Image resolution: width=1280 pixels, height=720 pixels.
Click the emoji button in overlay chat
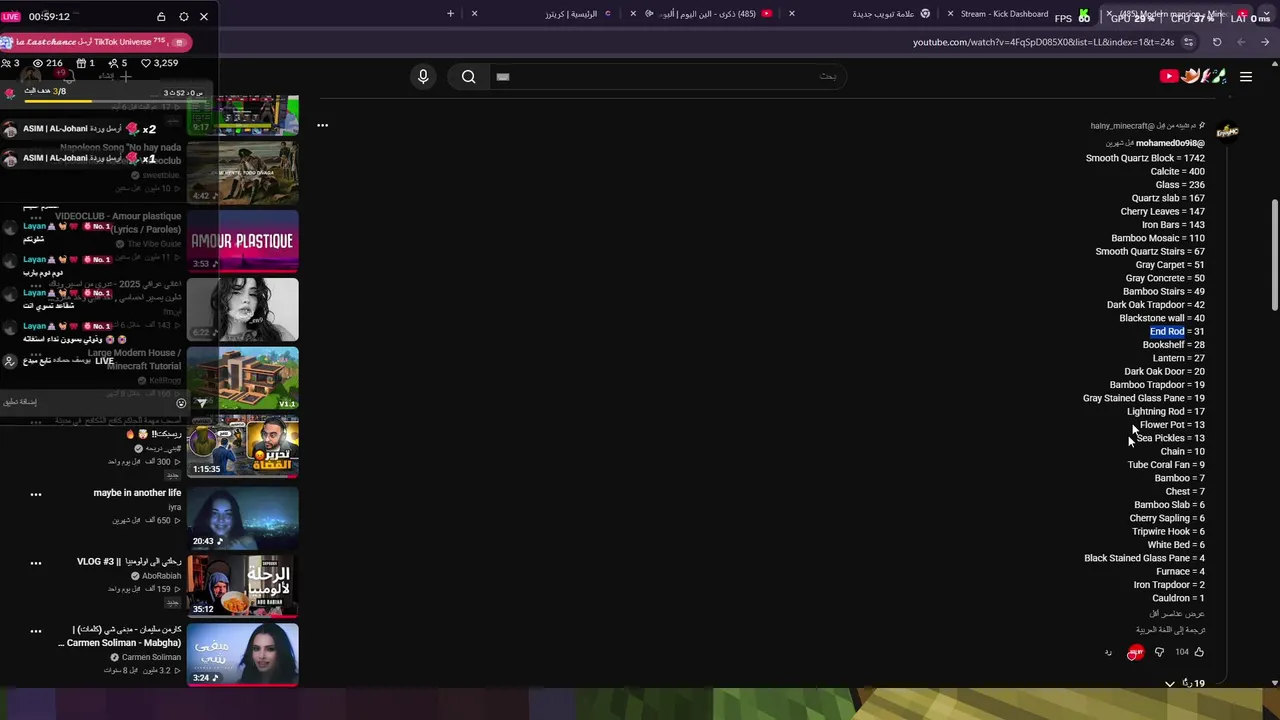point(181,403)
